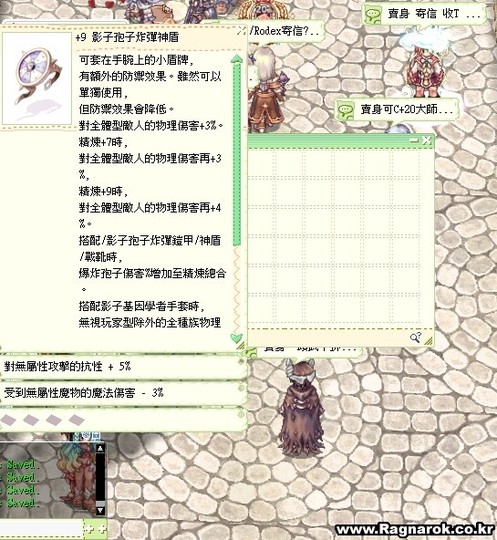Click the first empty diamond card slot

(8, 419)
